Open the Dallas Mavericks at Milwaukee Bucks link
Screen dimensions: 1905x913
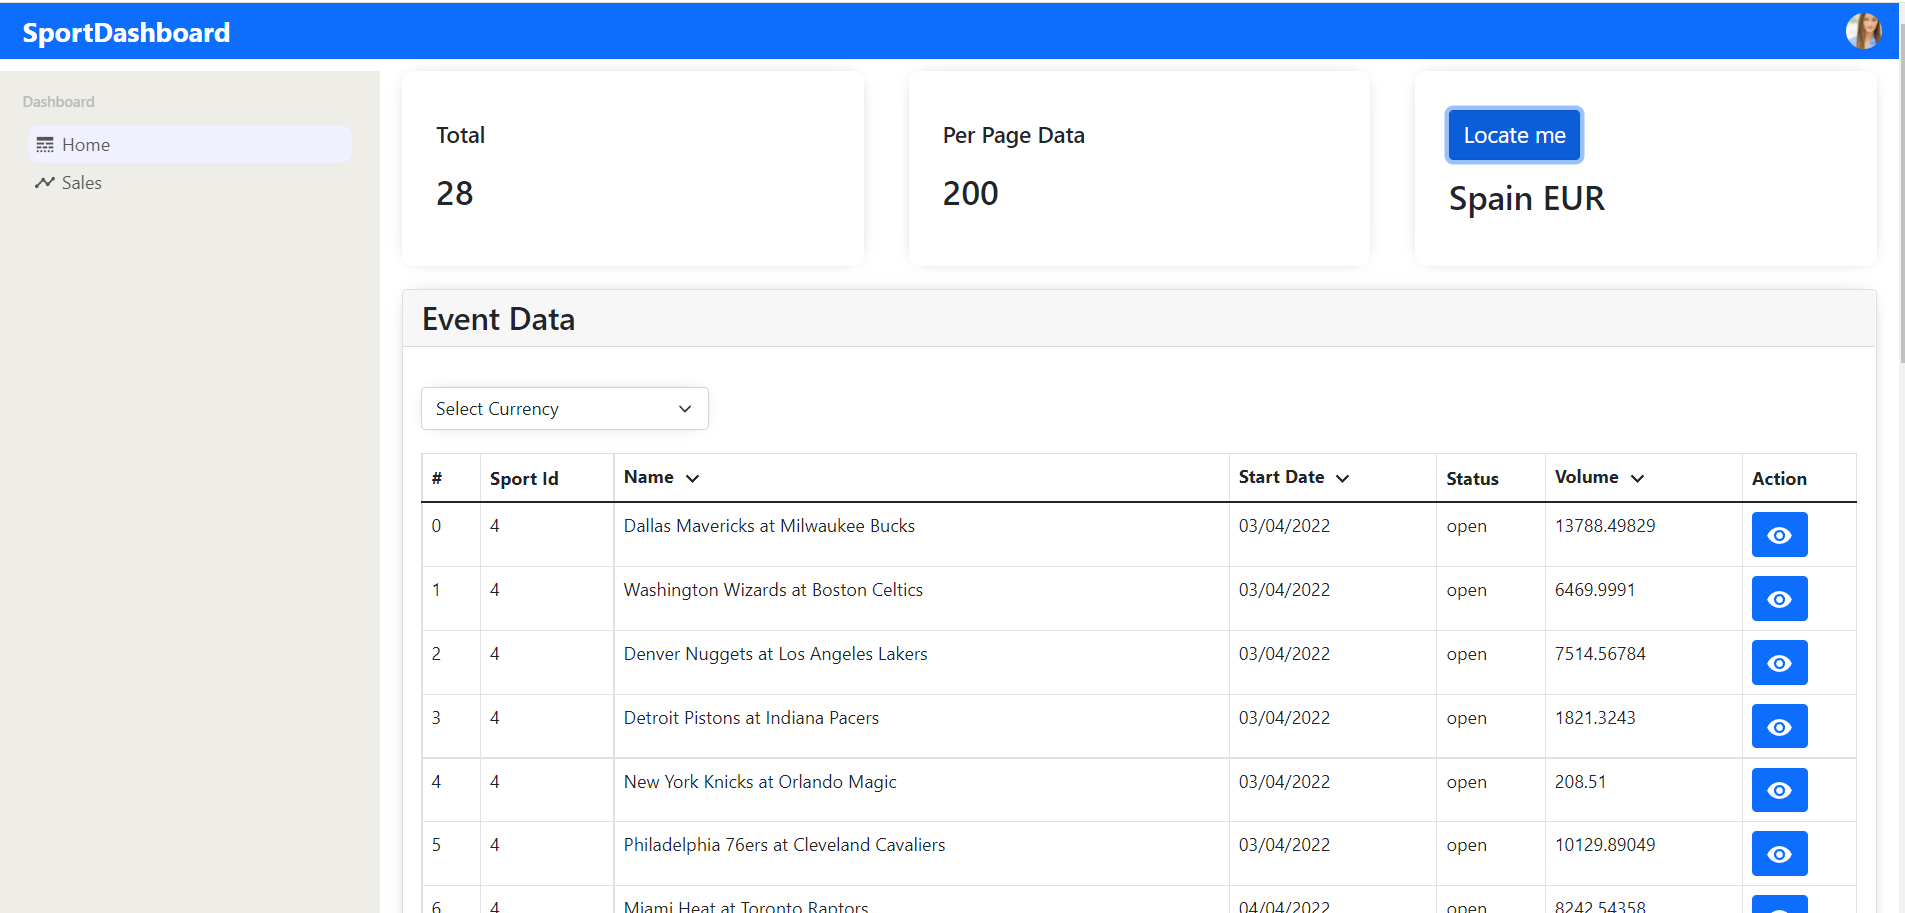point(768,525)
